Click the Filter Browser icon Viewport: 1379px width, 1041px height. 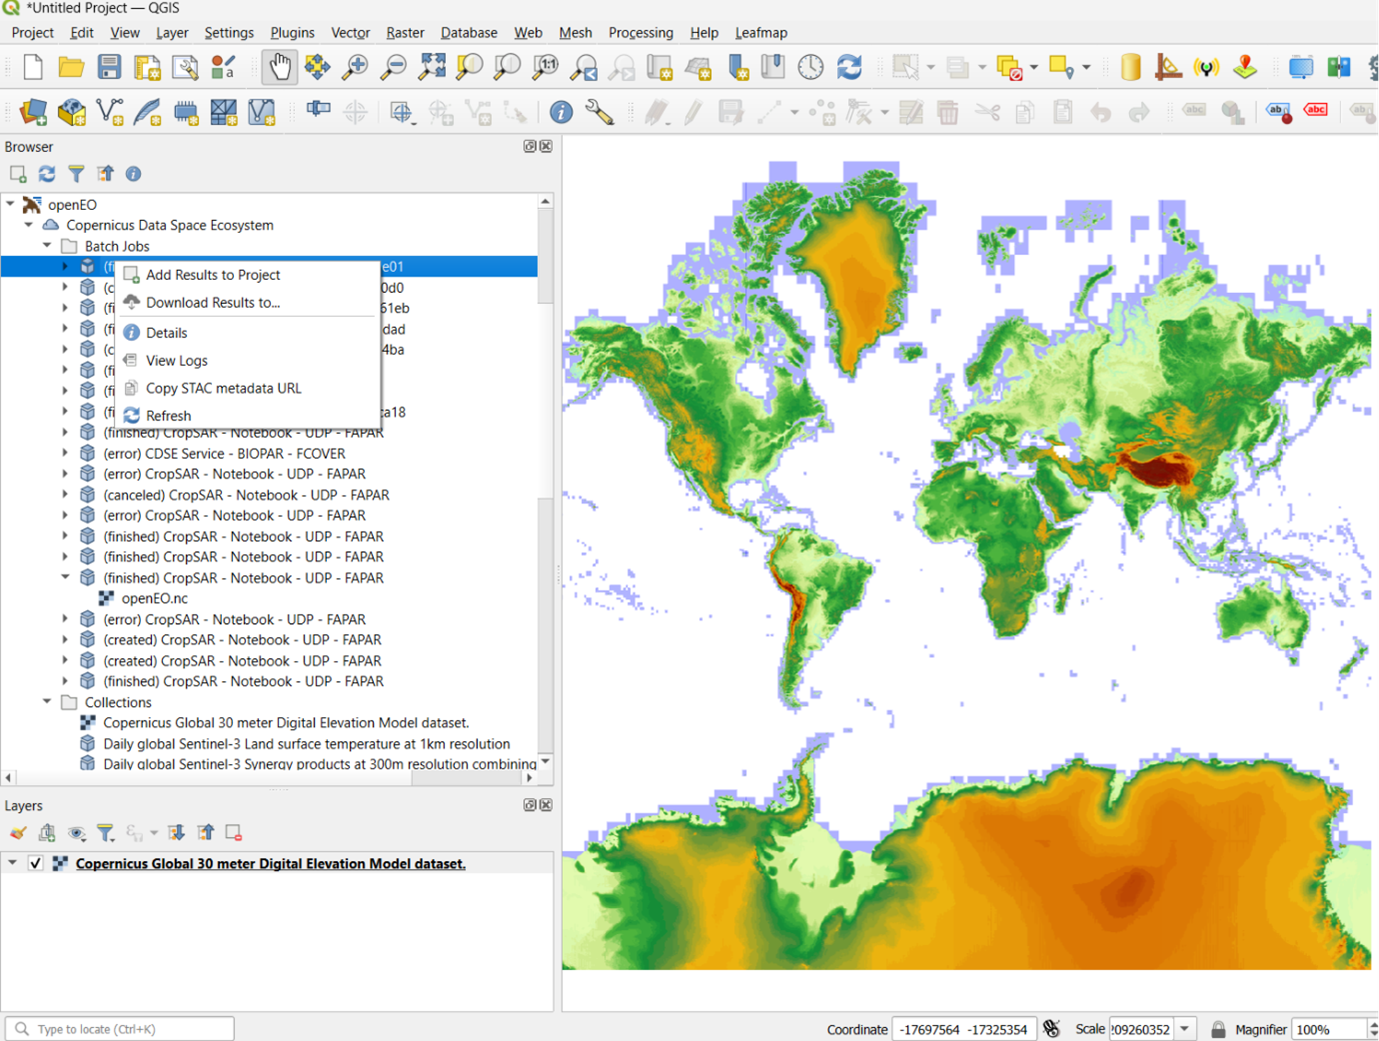[x=76, y=173]
